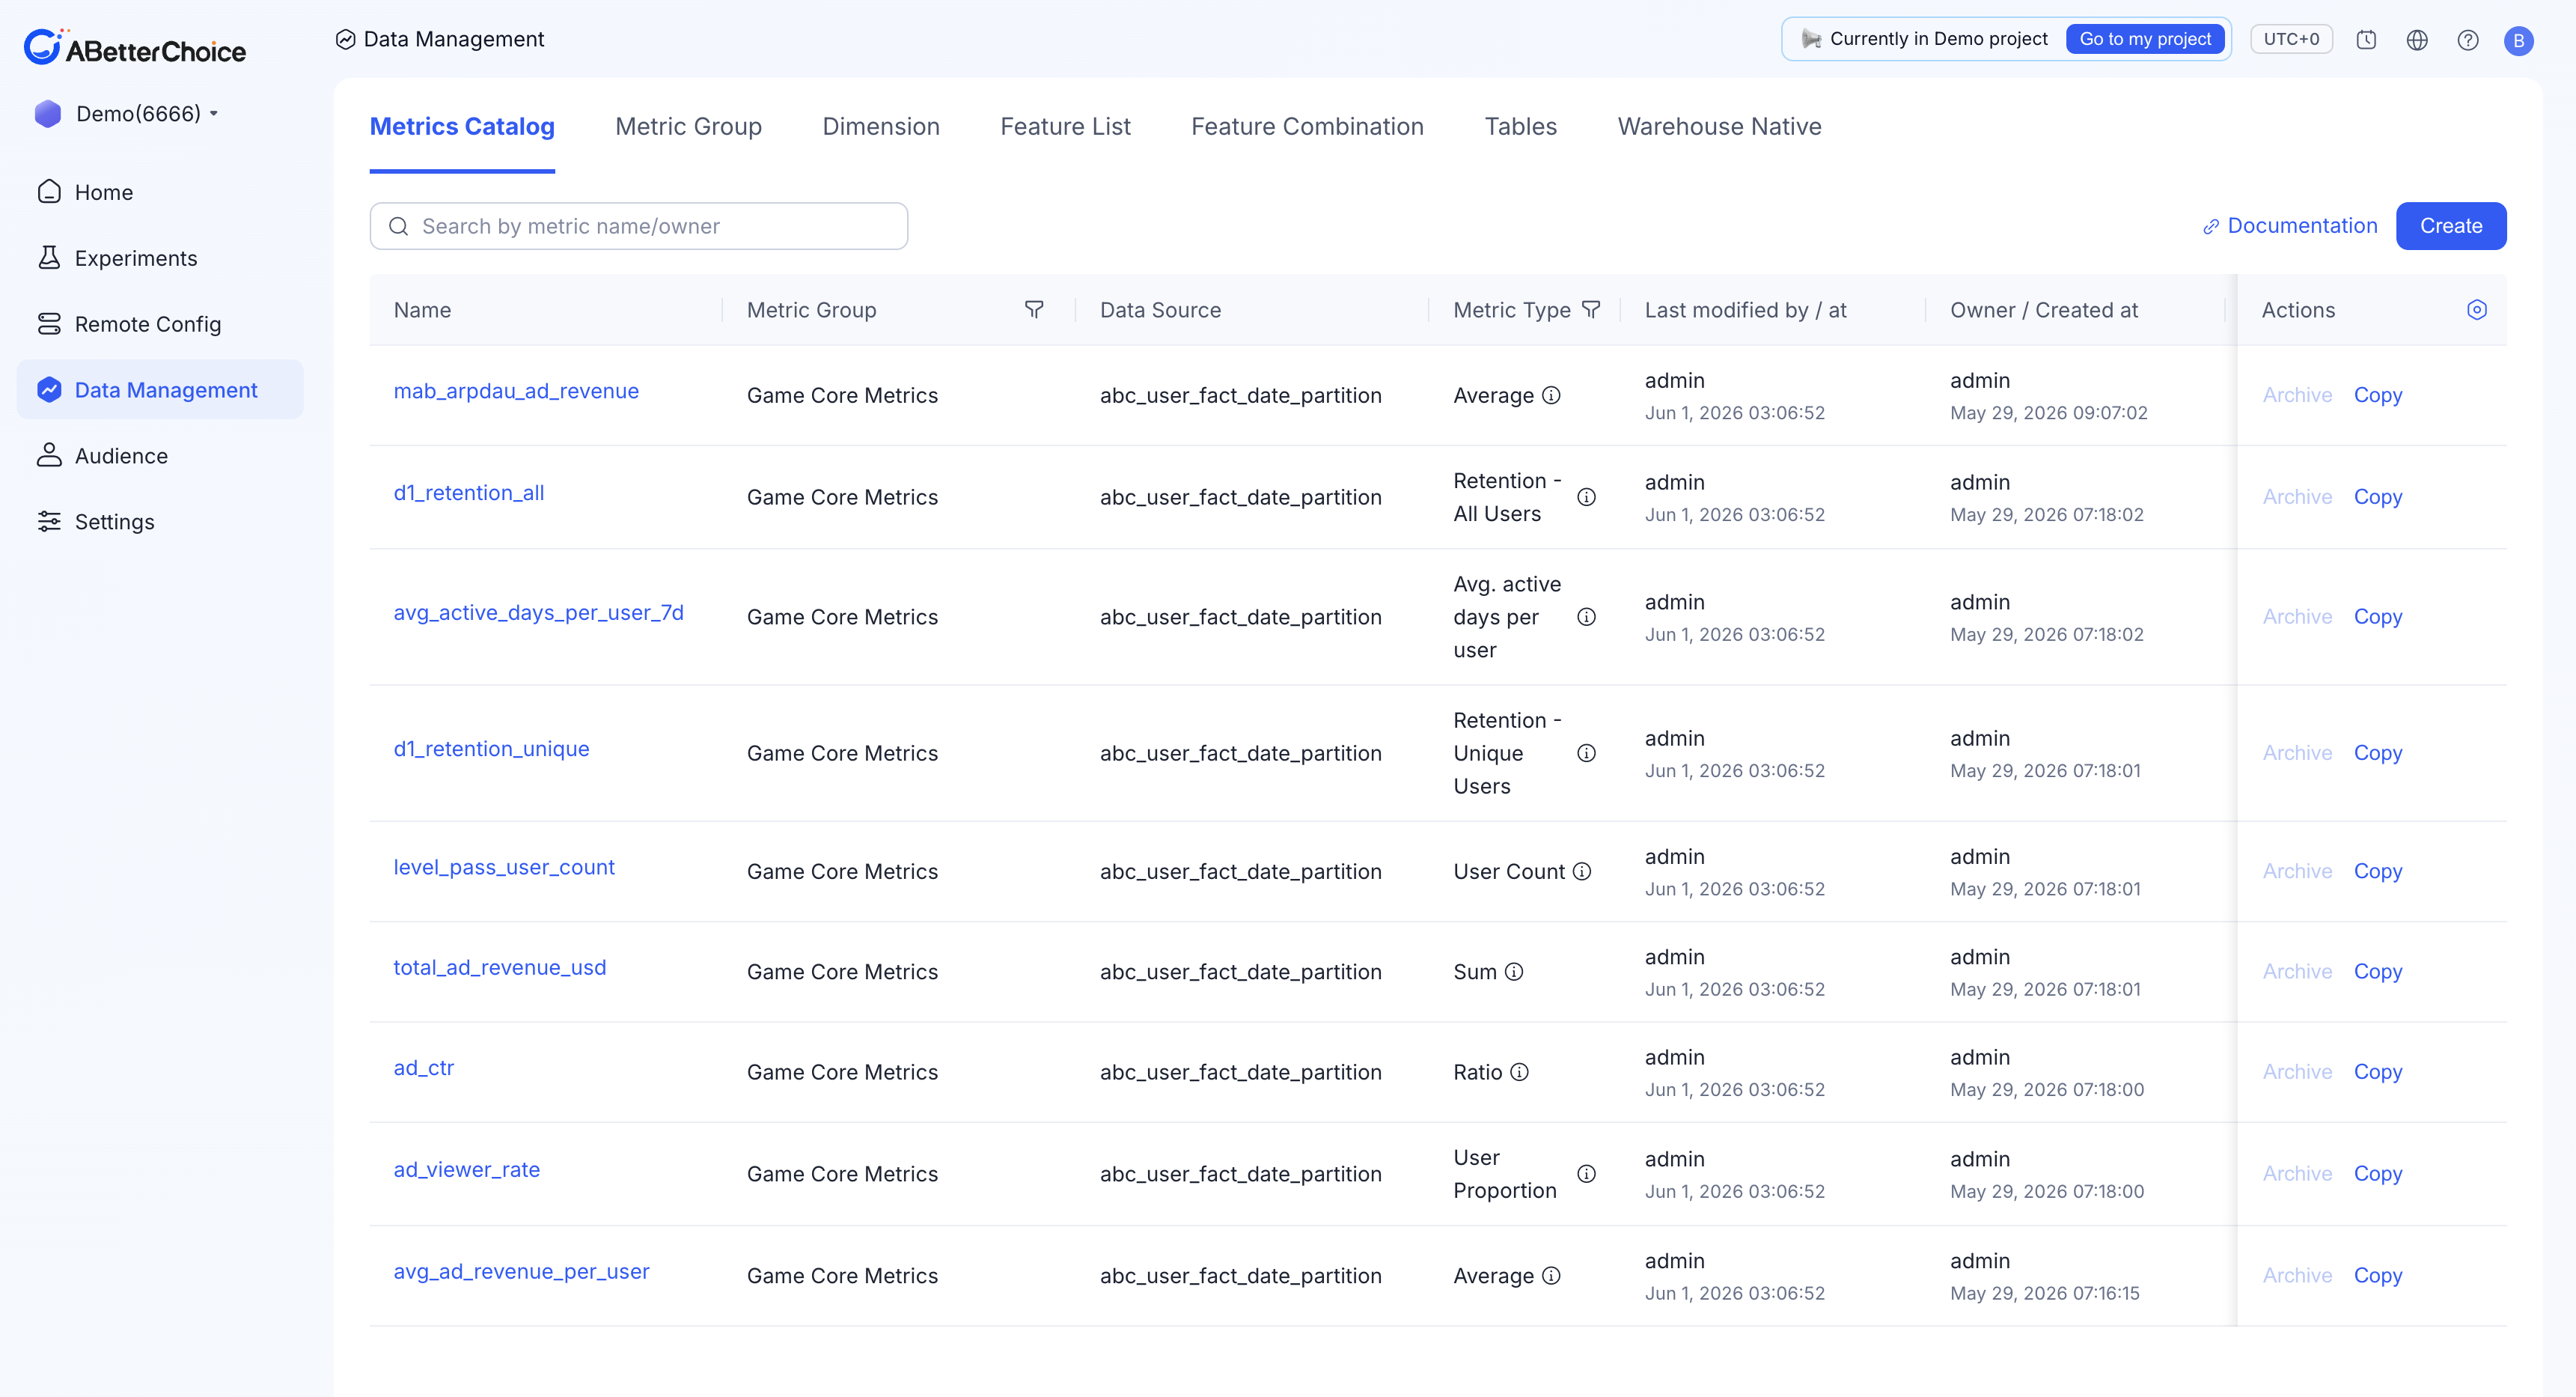Image resolution: width=2576 pixels, height=1397 pixels.
Task: Open the help question mark icon
Action: [x=2468, y=40]
